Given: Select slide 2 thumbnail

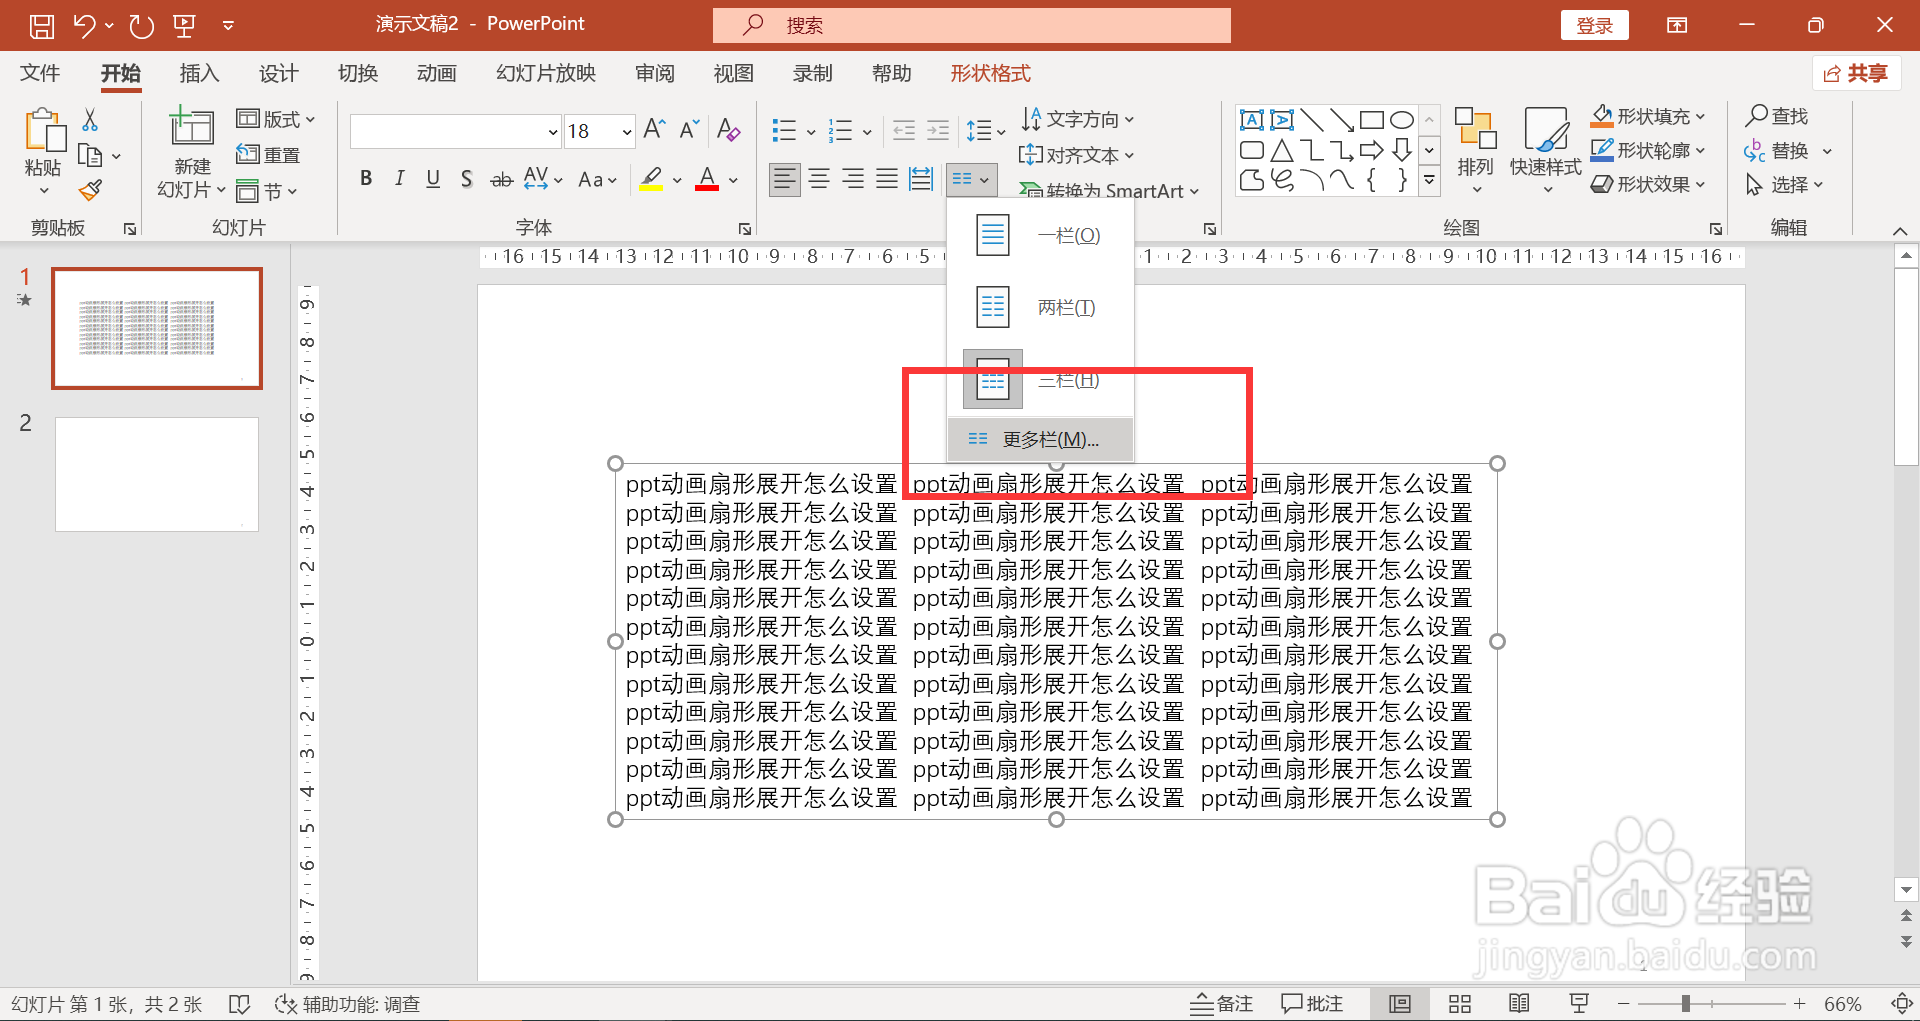Looking at the screenshot, I should 157,474.
